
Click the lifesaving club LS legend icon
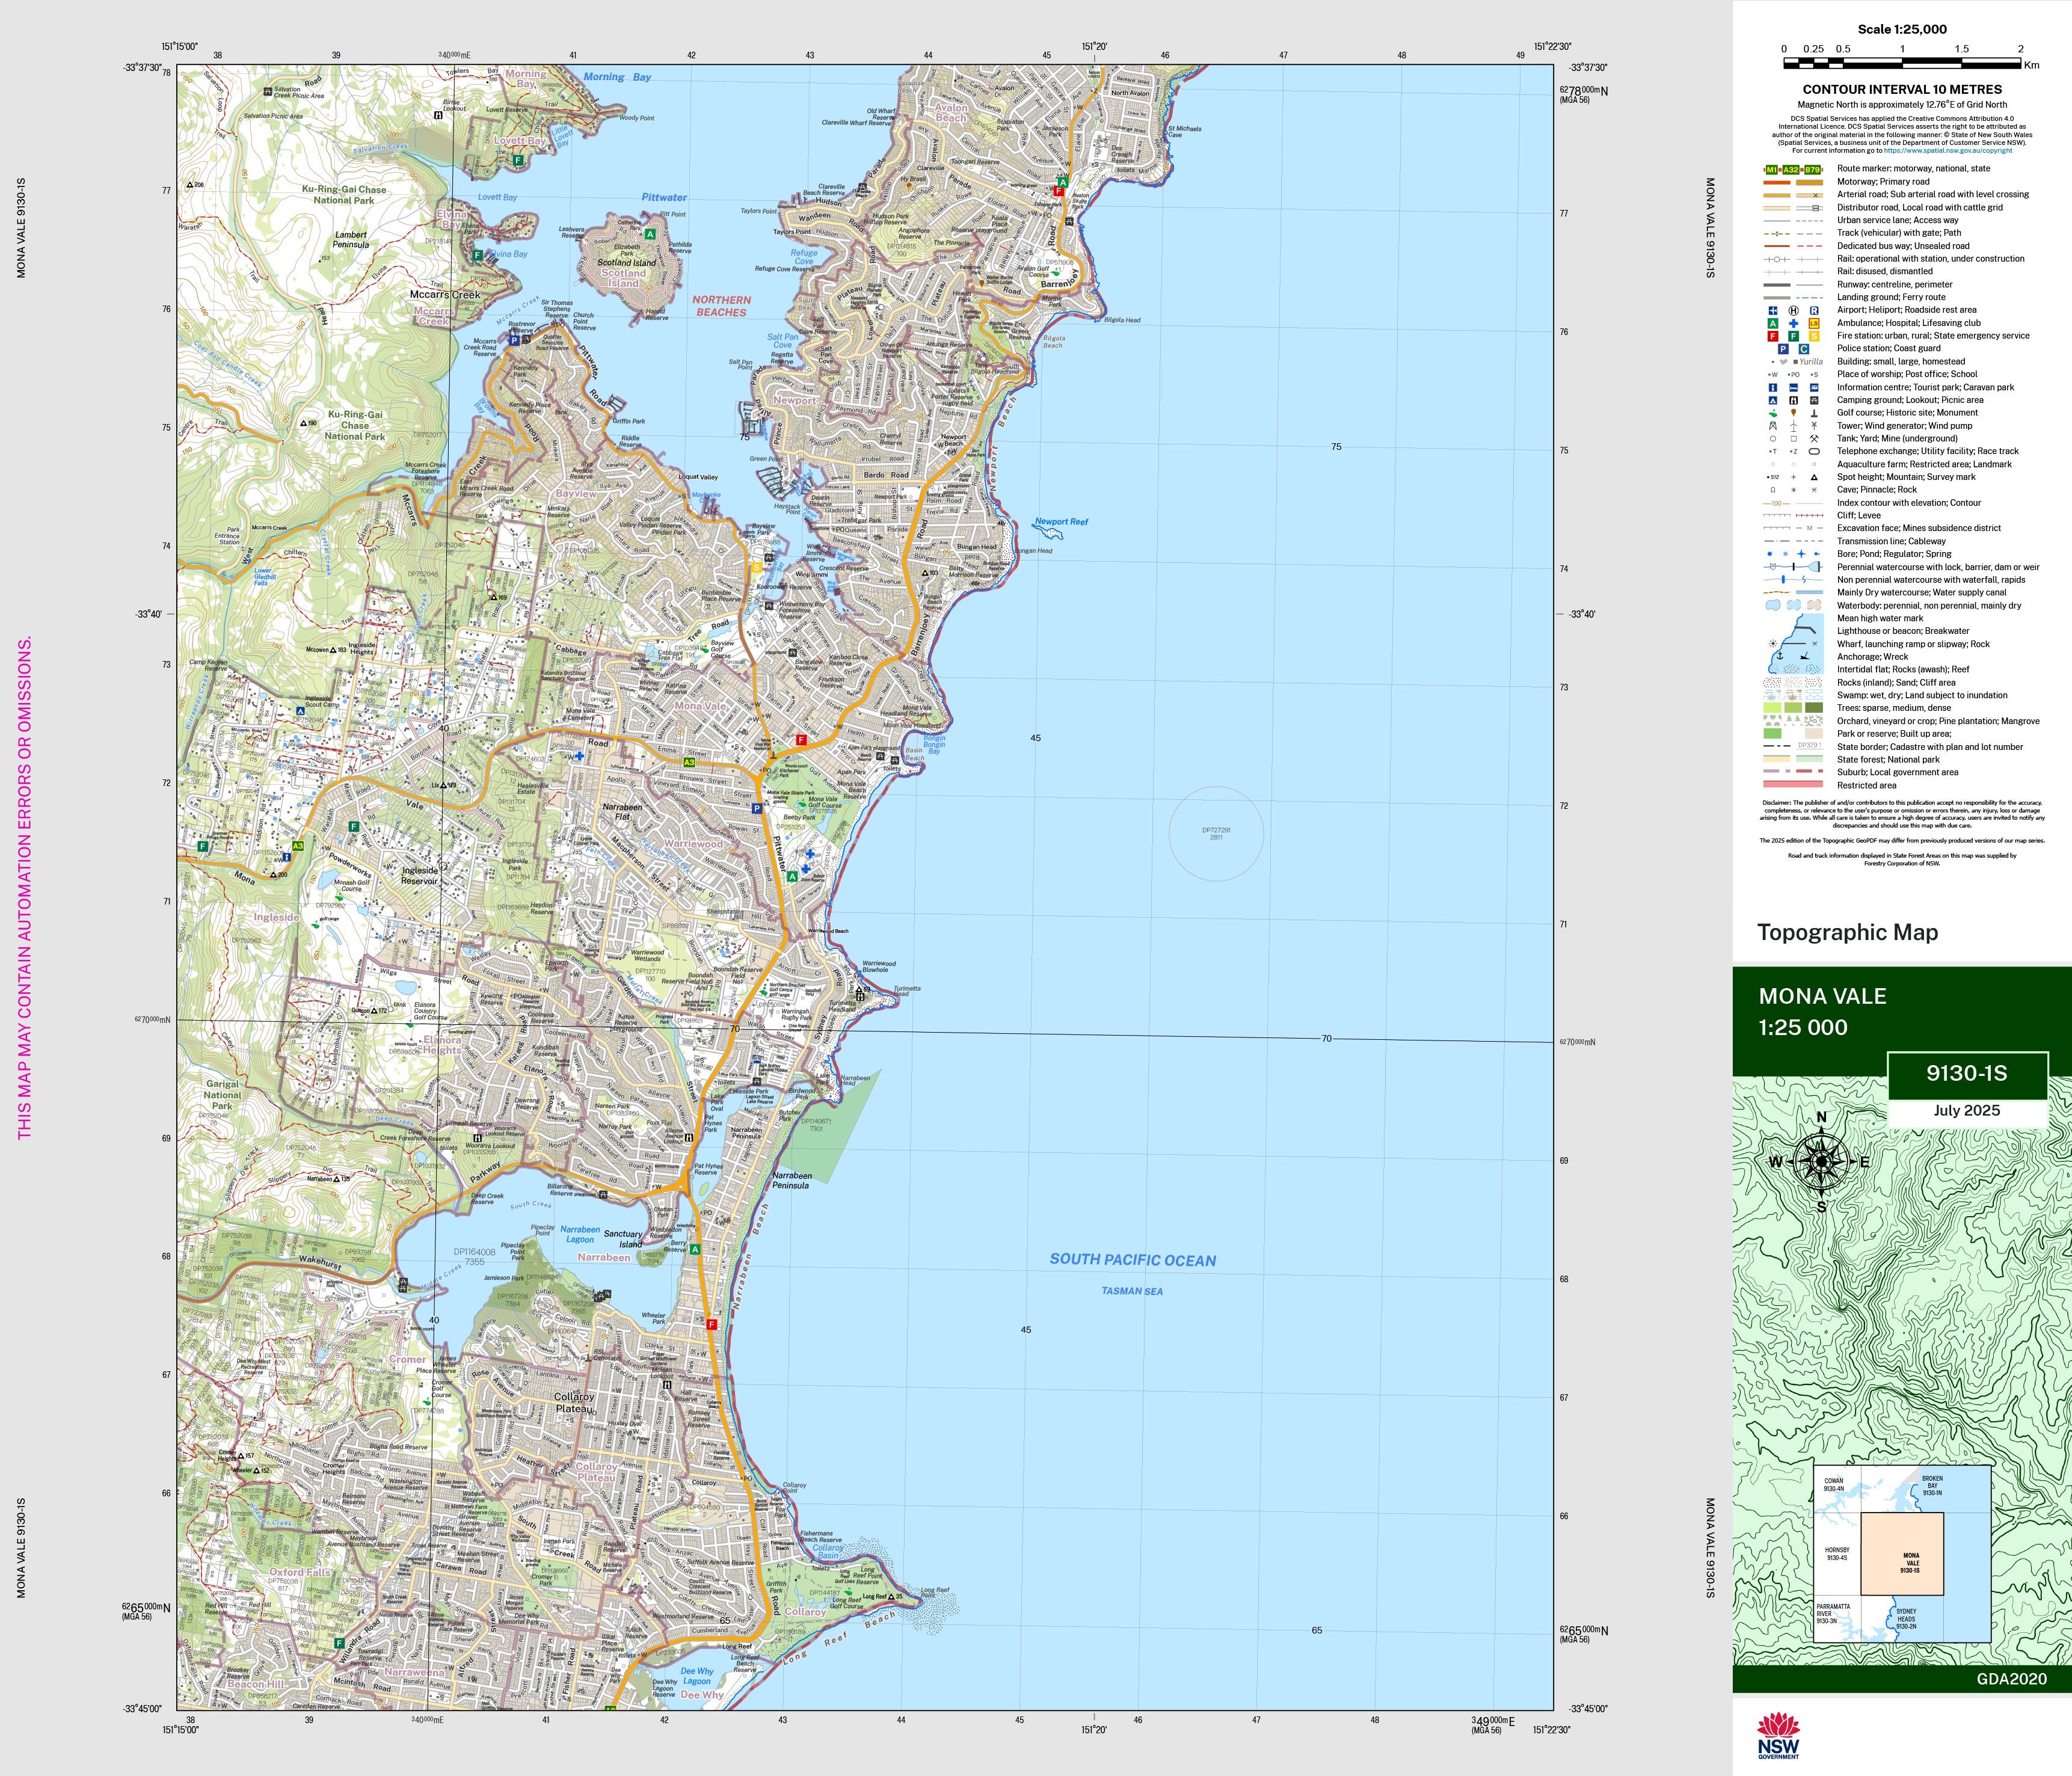[x=1814, y=323]
